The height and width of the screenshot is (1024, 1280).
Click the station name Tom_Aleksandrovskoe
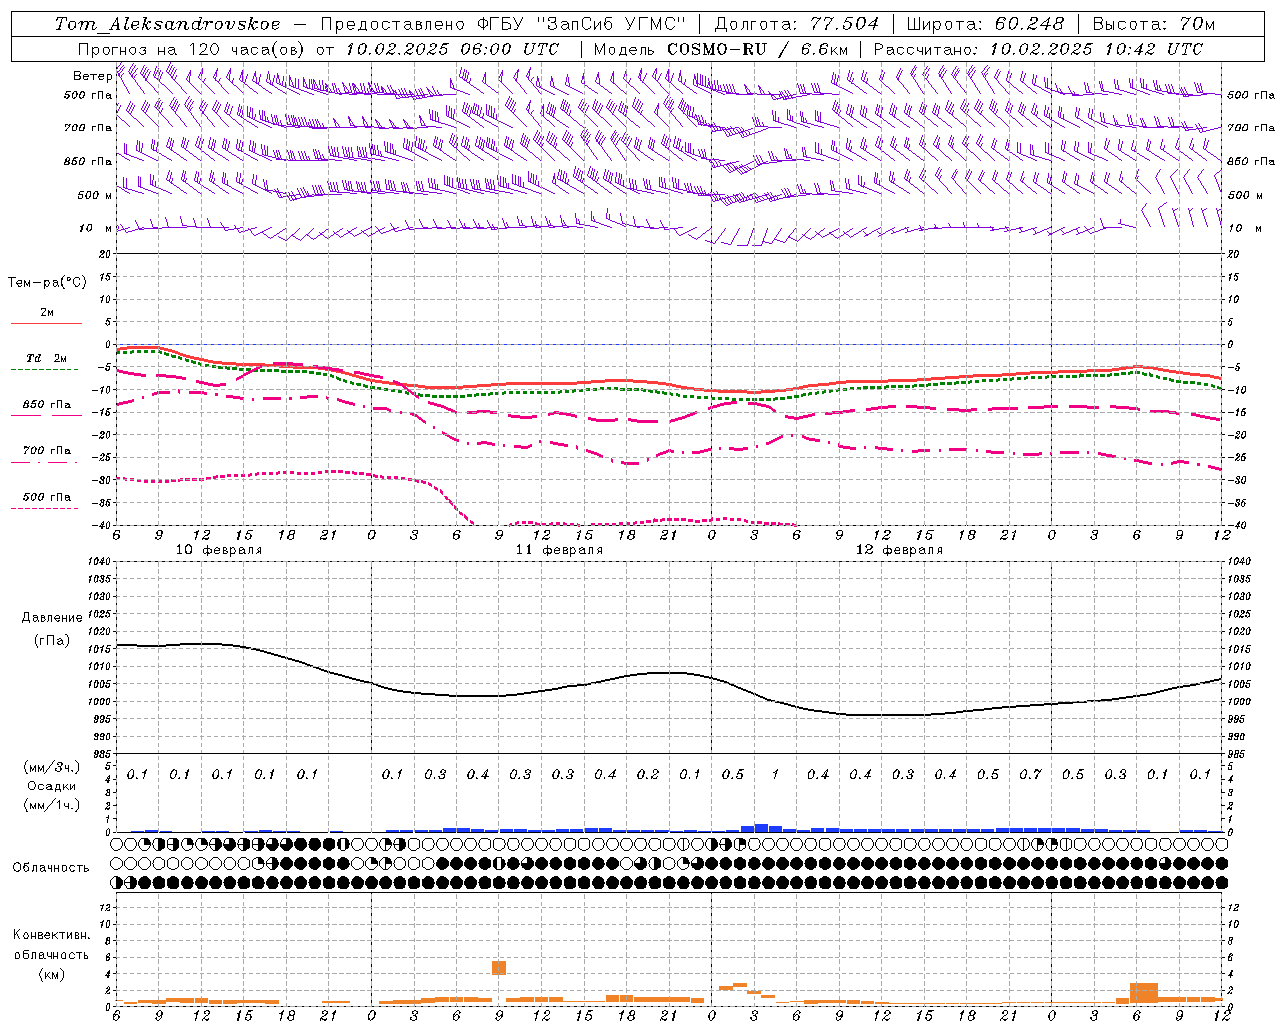click(x=167, y=24)
